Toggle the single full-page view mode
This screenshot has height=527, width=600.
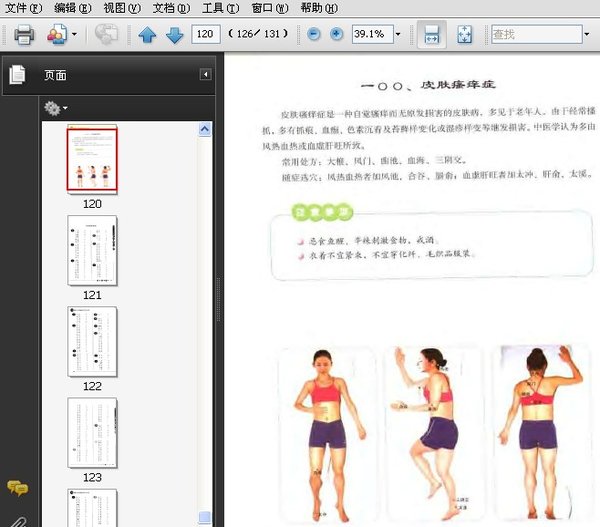tap(465, 34)
